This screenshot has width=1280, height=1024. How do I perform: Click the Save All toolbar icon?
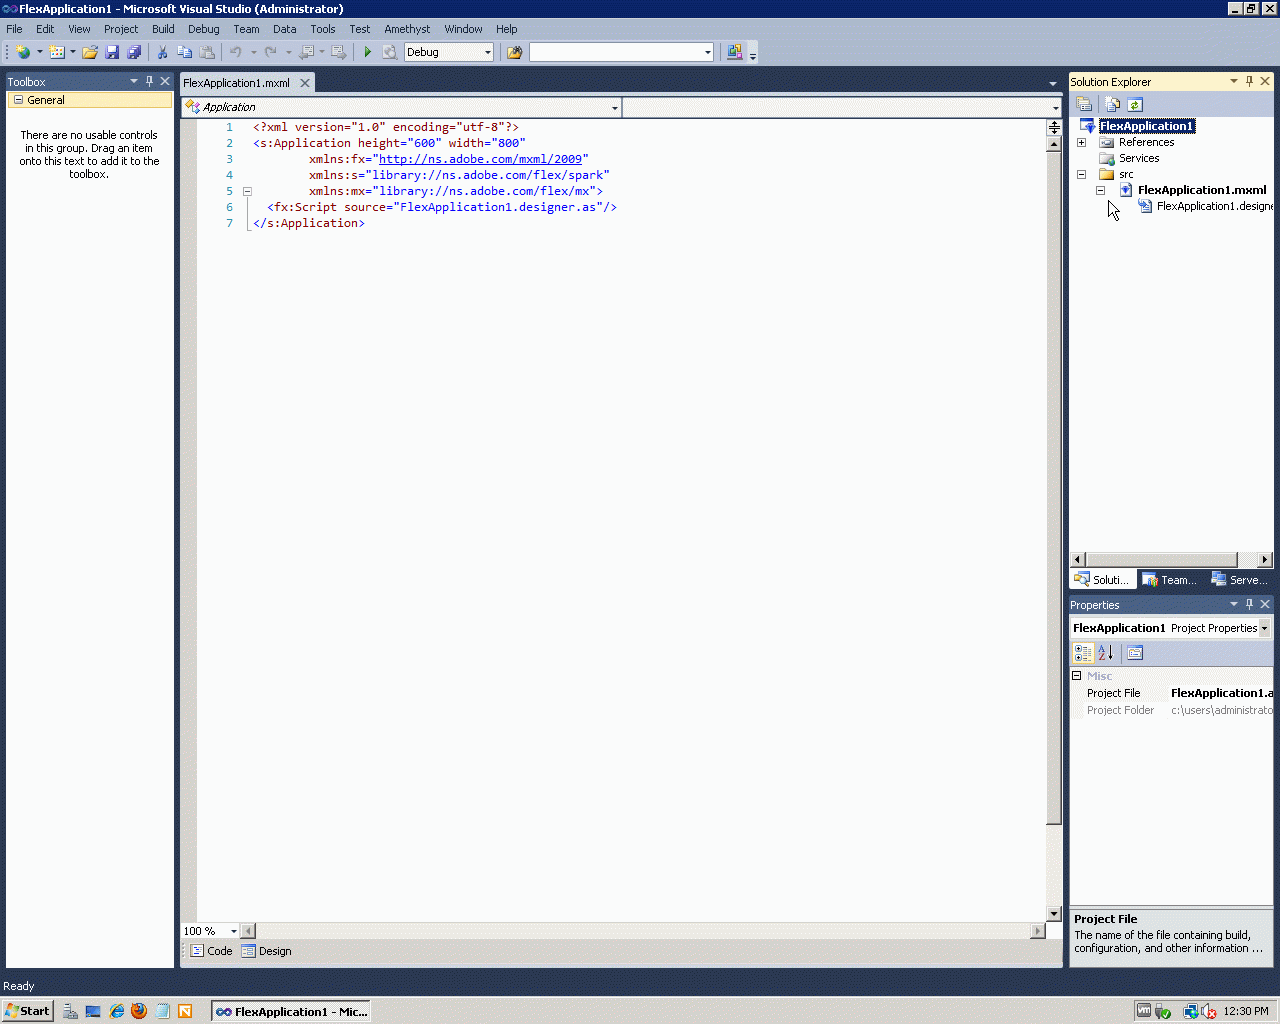134,52
